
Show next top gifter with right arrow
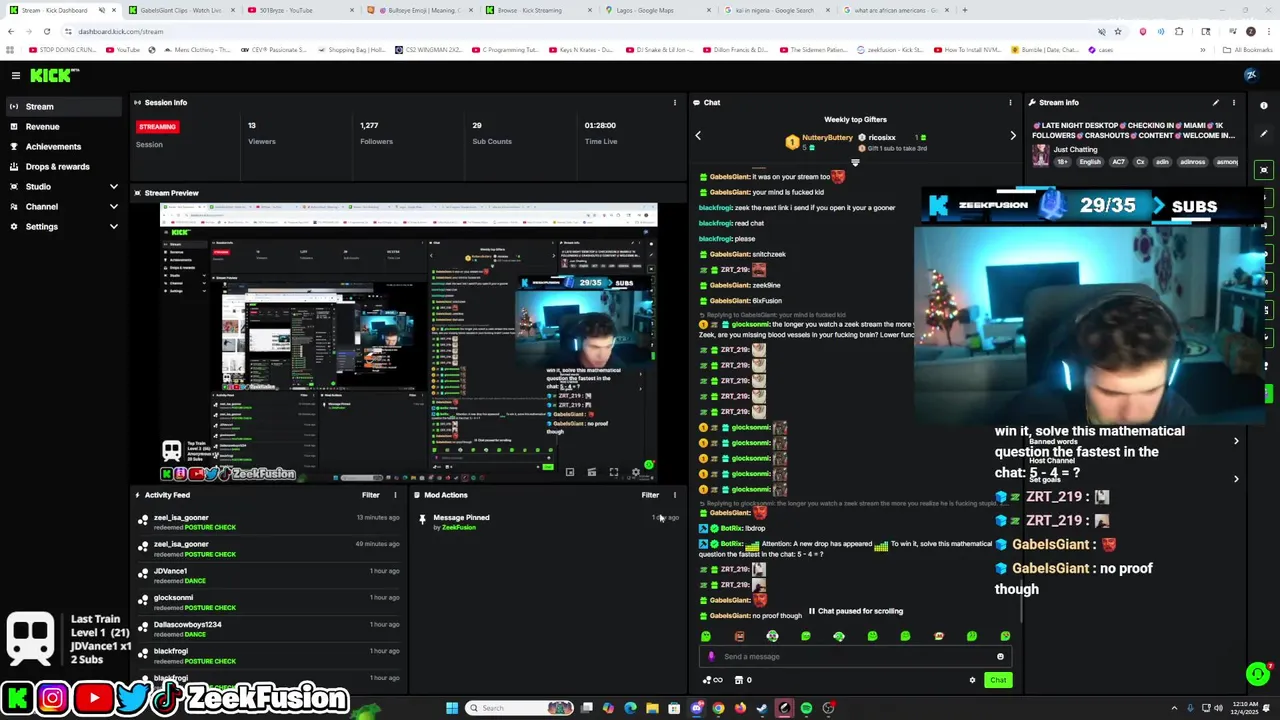click(1012, 135)
